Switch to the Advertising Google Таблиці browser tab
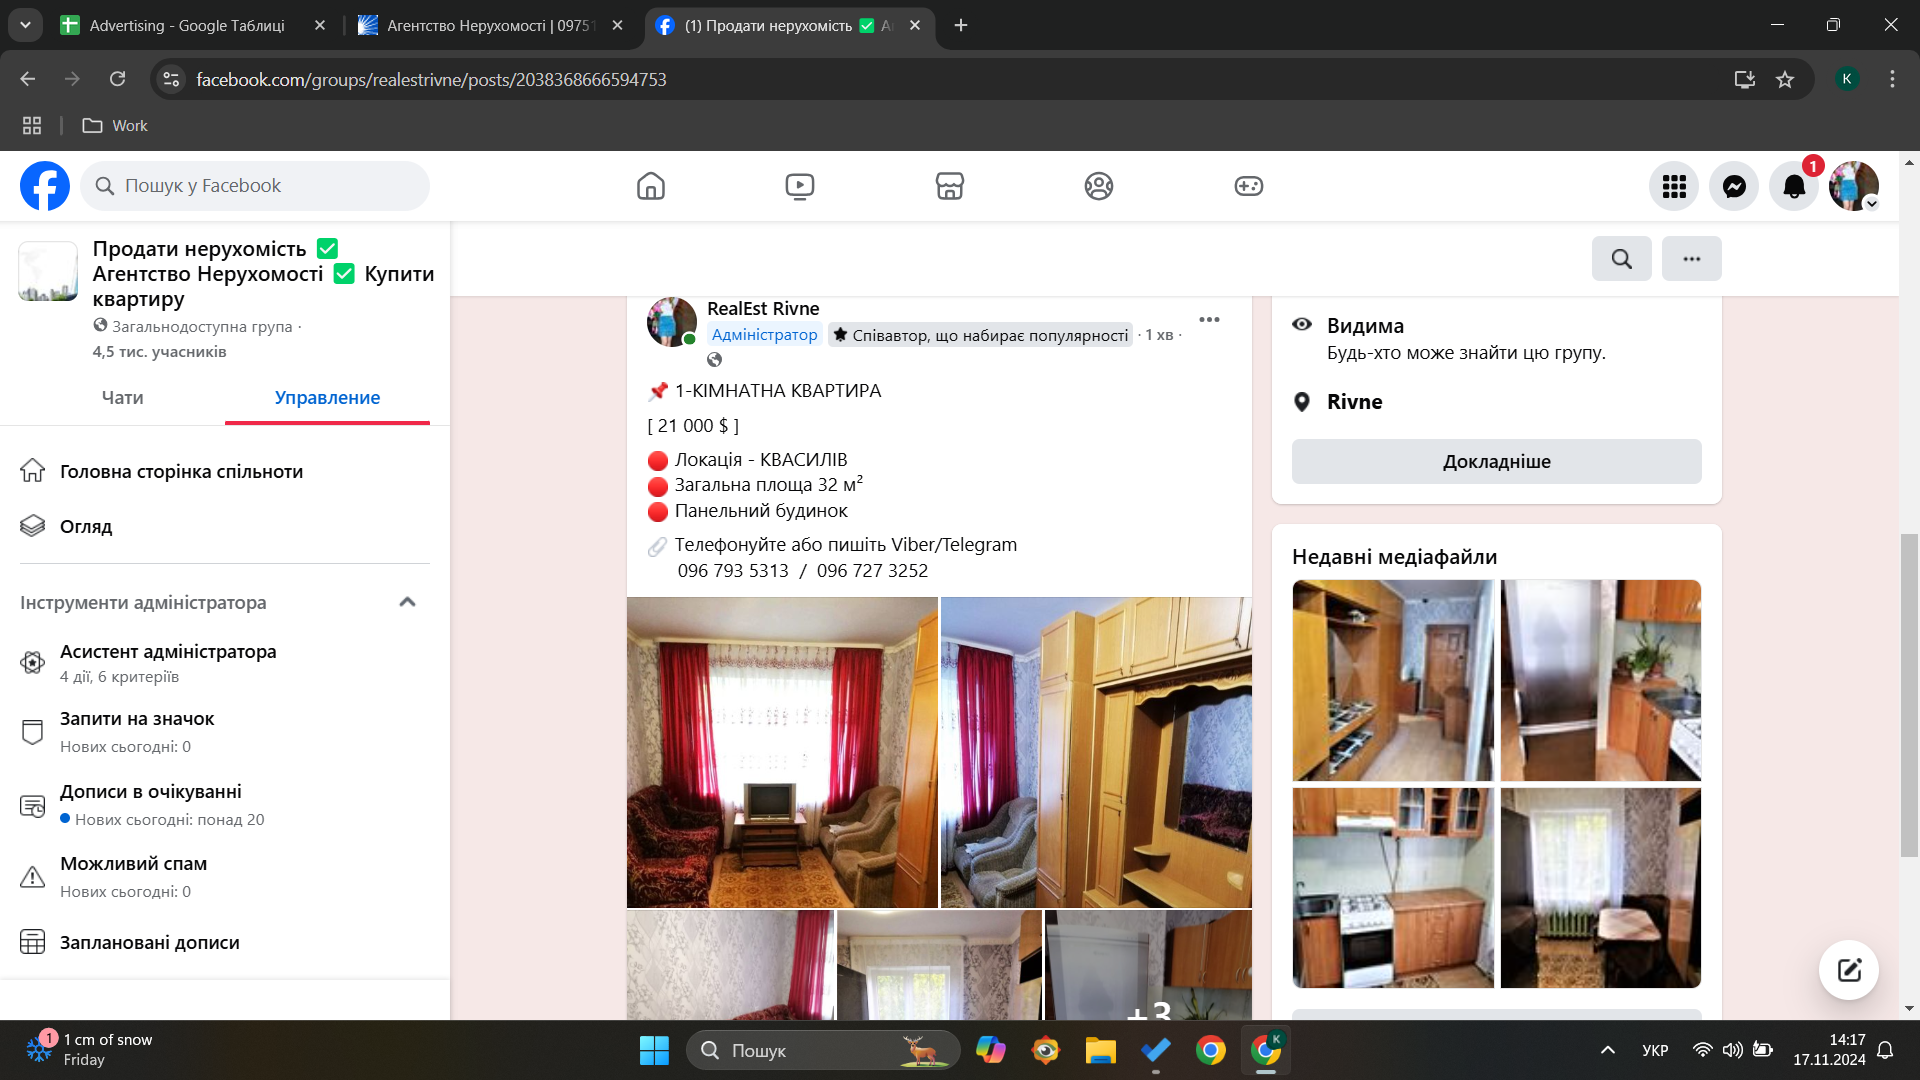The width and height of the screenshot is (1920, 1080). pyautogui.click(x=187, y=25)
